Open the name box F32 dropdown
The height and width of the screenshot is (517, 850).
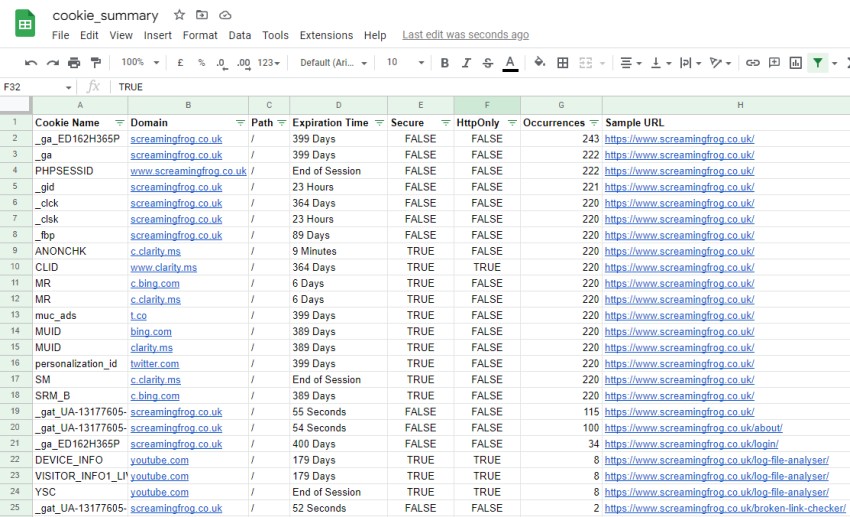coord(68,87)
